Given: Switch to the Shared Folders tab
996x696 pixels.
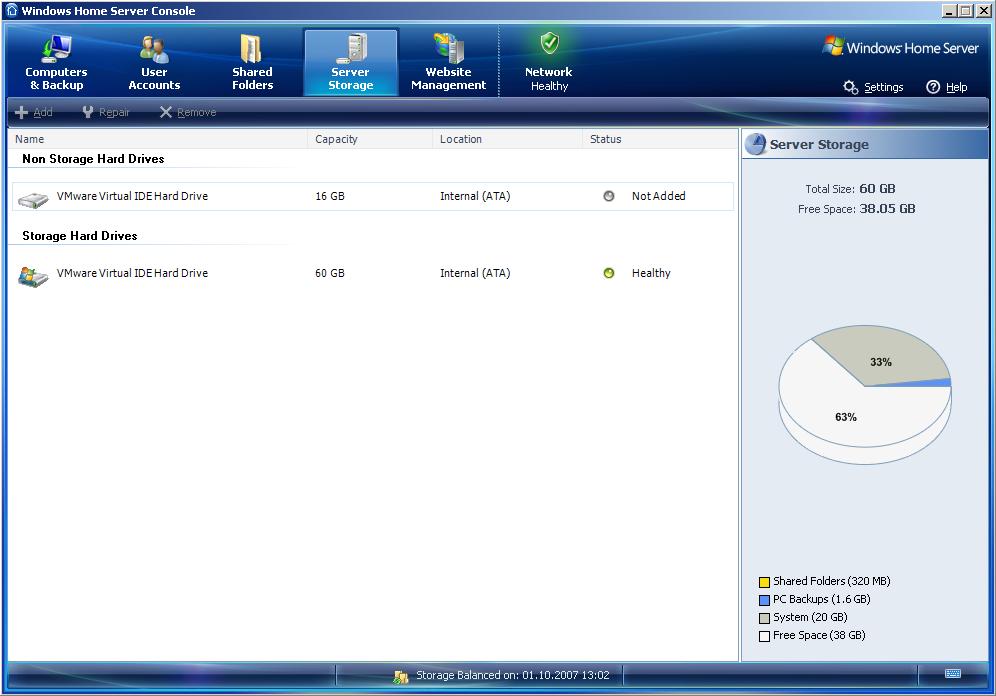Looking at the screenshot, I should point(252,62).
